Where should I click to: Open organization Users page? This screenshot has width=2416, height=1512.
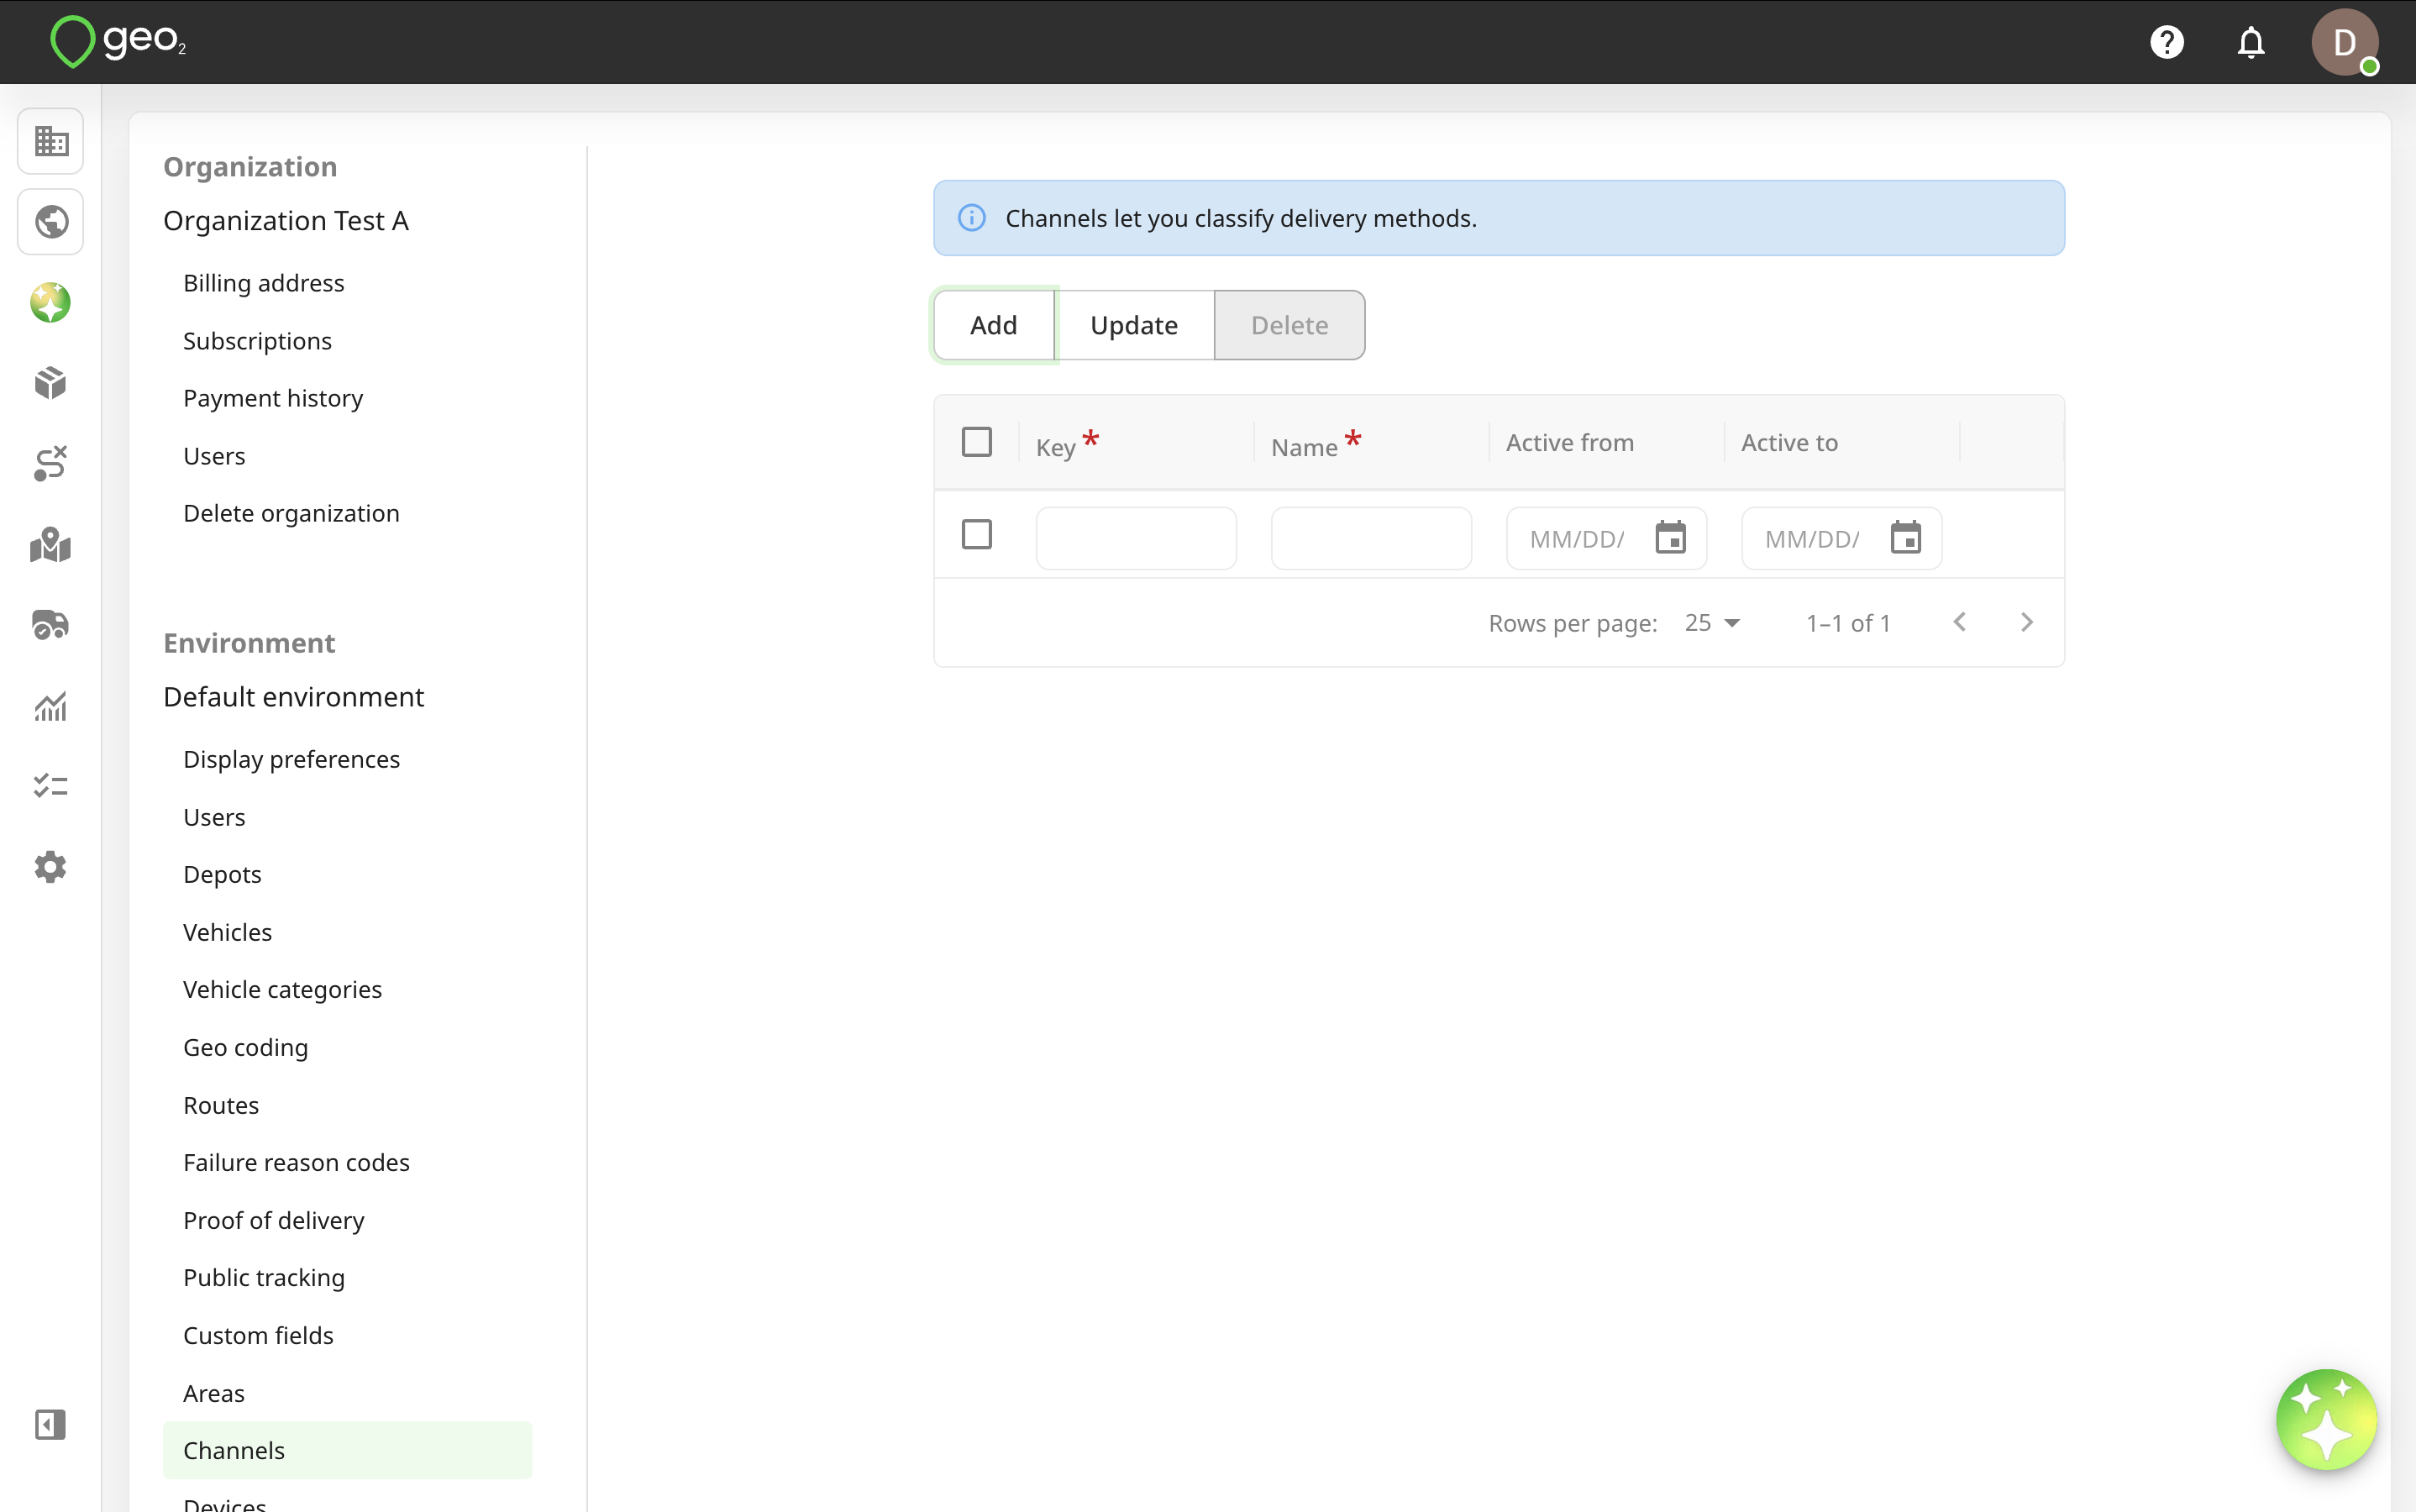point(214,456)
